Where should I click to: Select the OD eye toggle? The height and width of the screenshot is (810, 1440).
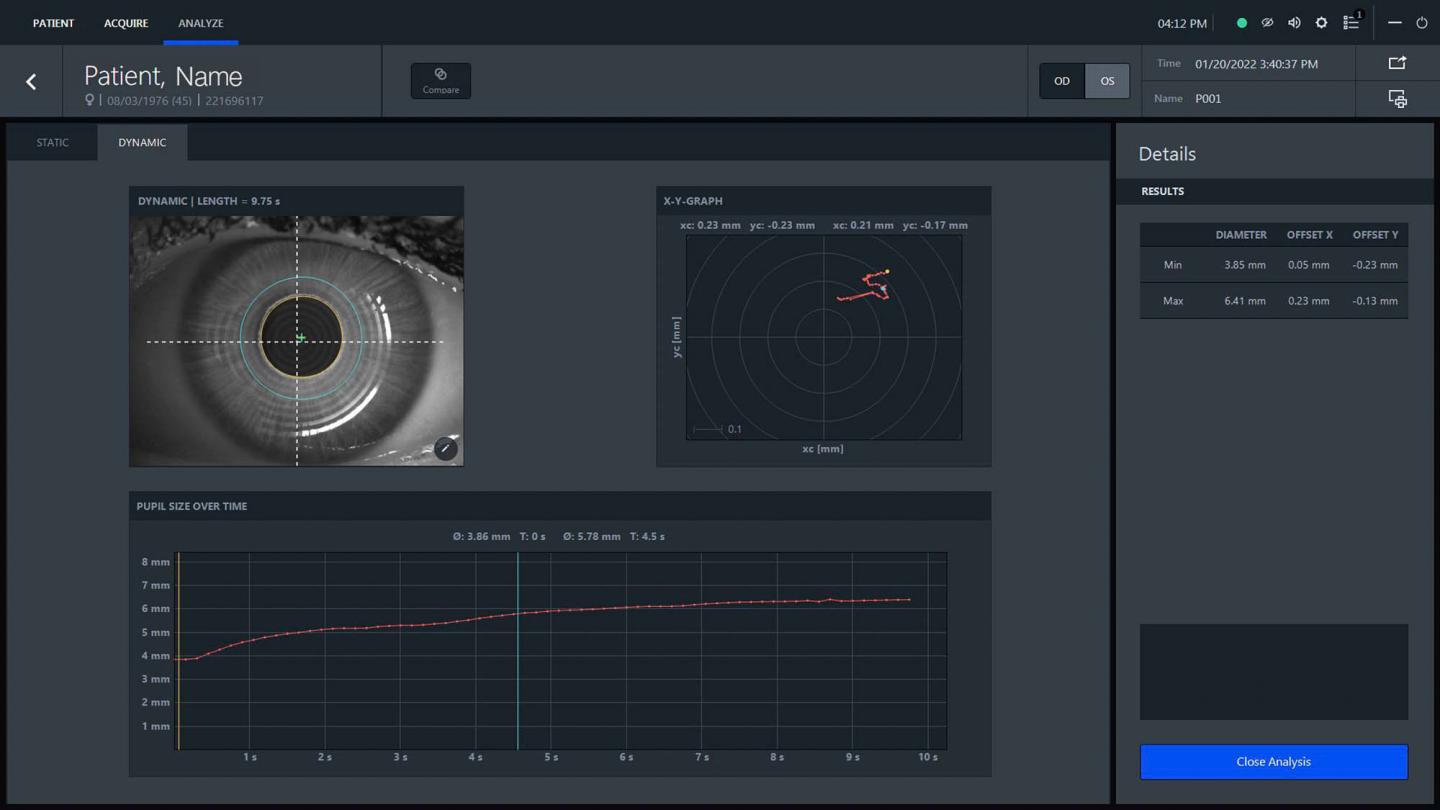point(1062,81)
